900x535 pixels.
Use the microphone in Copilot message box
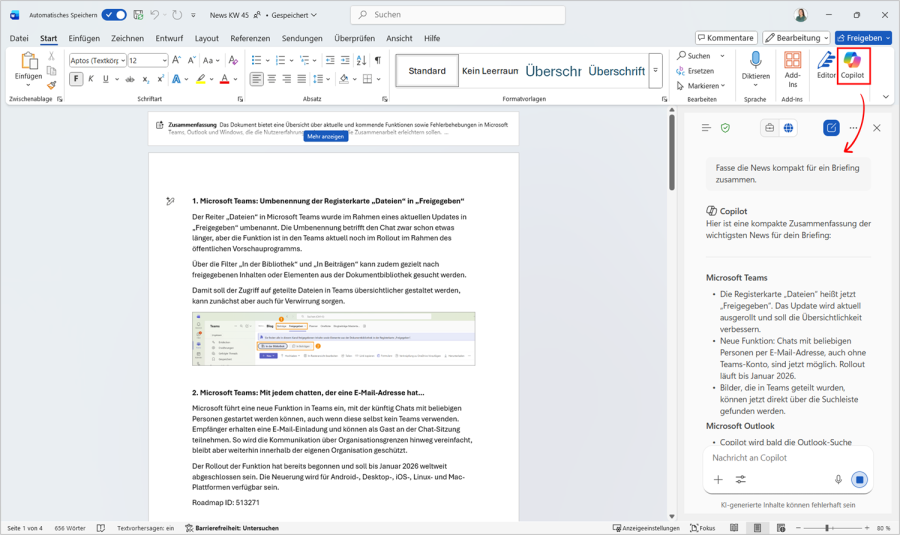(838, 479)
